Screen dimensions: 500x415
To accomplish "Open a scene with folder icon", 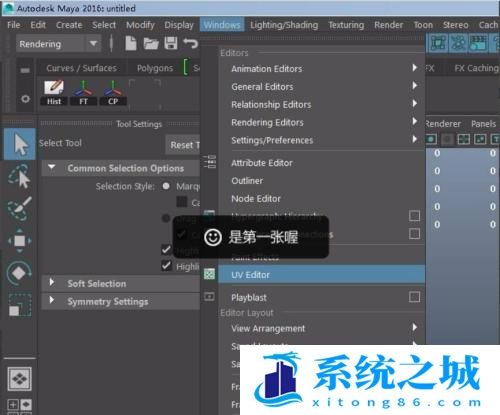I will pyautogui.click(x=151, y=43).
